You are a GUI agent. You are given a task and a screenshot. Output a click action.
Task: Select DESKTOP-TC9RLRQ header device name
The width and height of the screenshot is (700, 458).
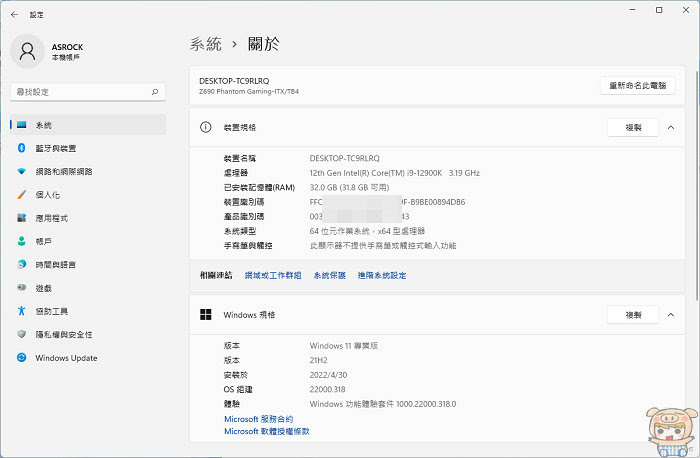coord(234,81)
